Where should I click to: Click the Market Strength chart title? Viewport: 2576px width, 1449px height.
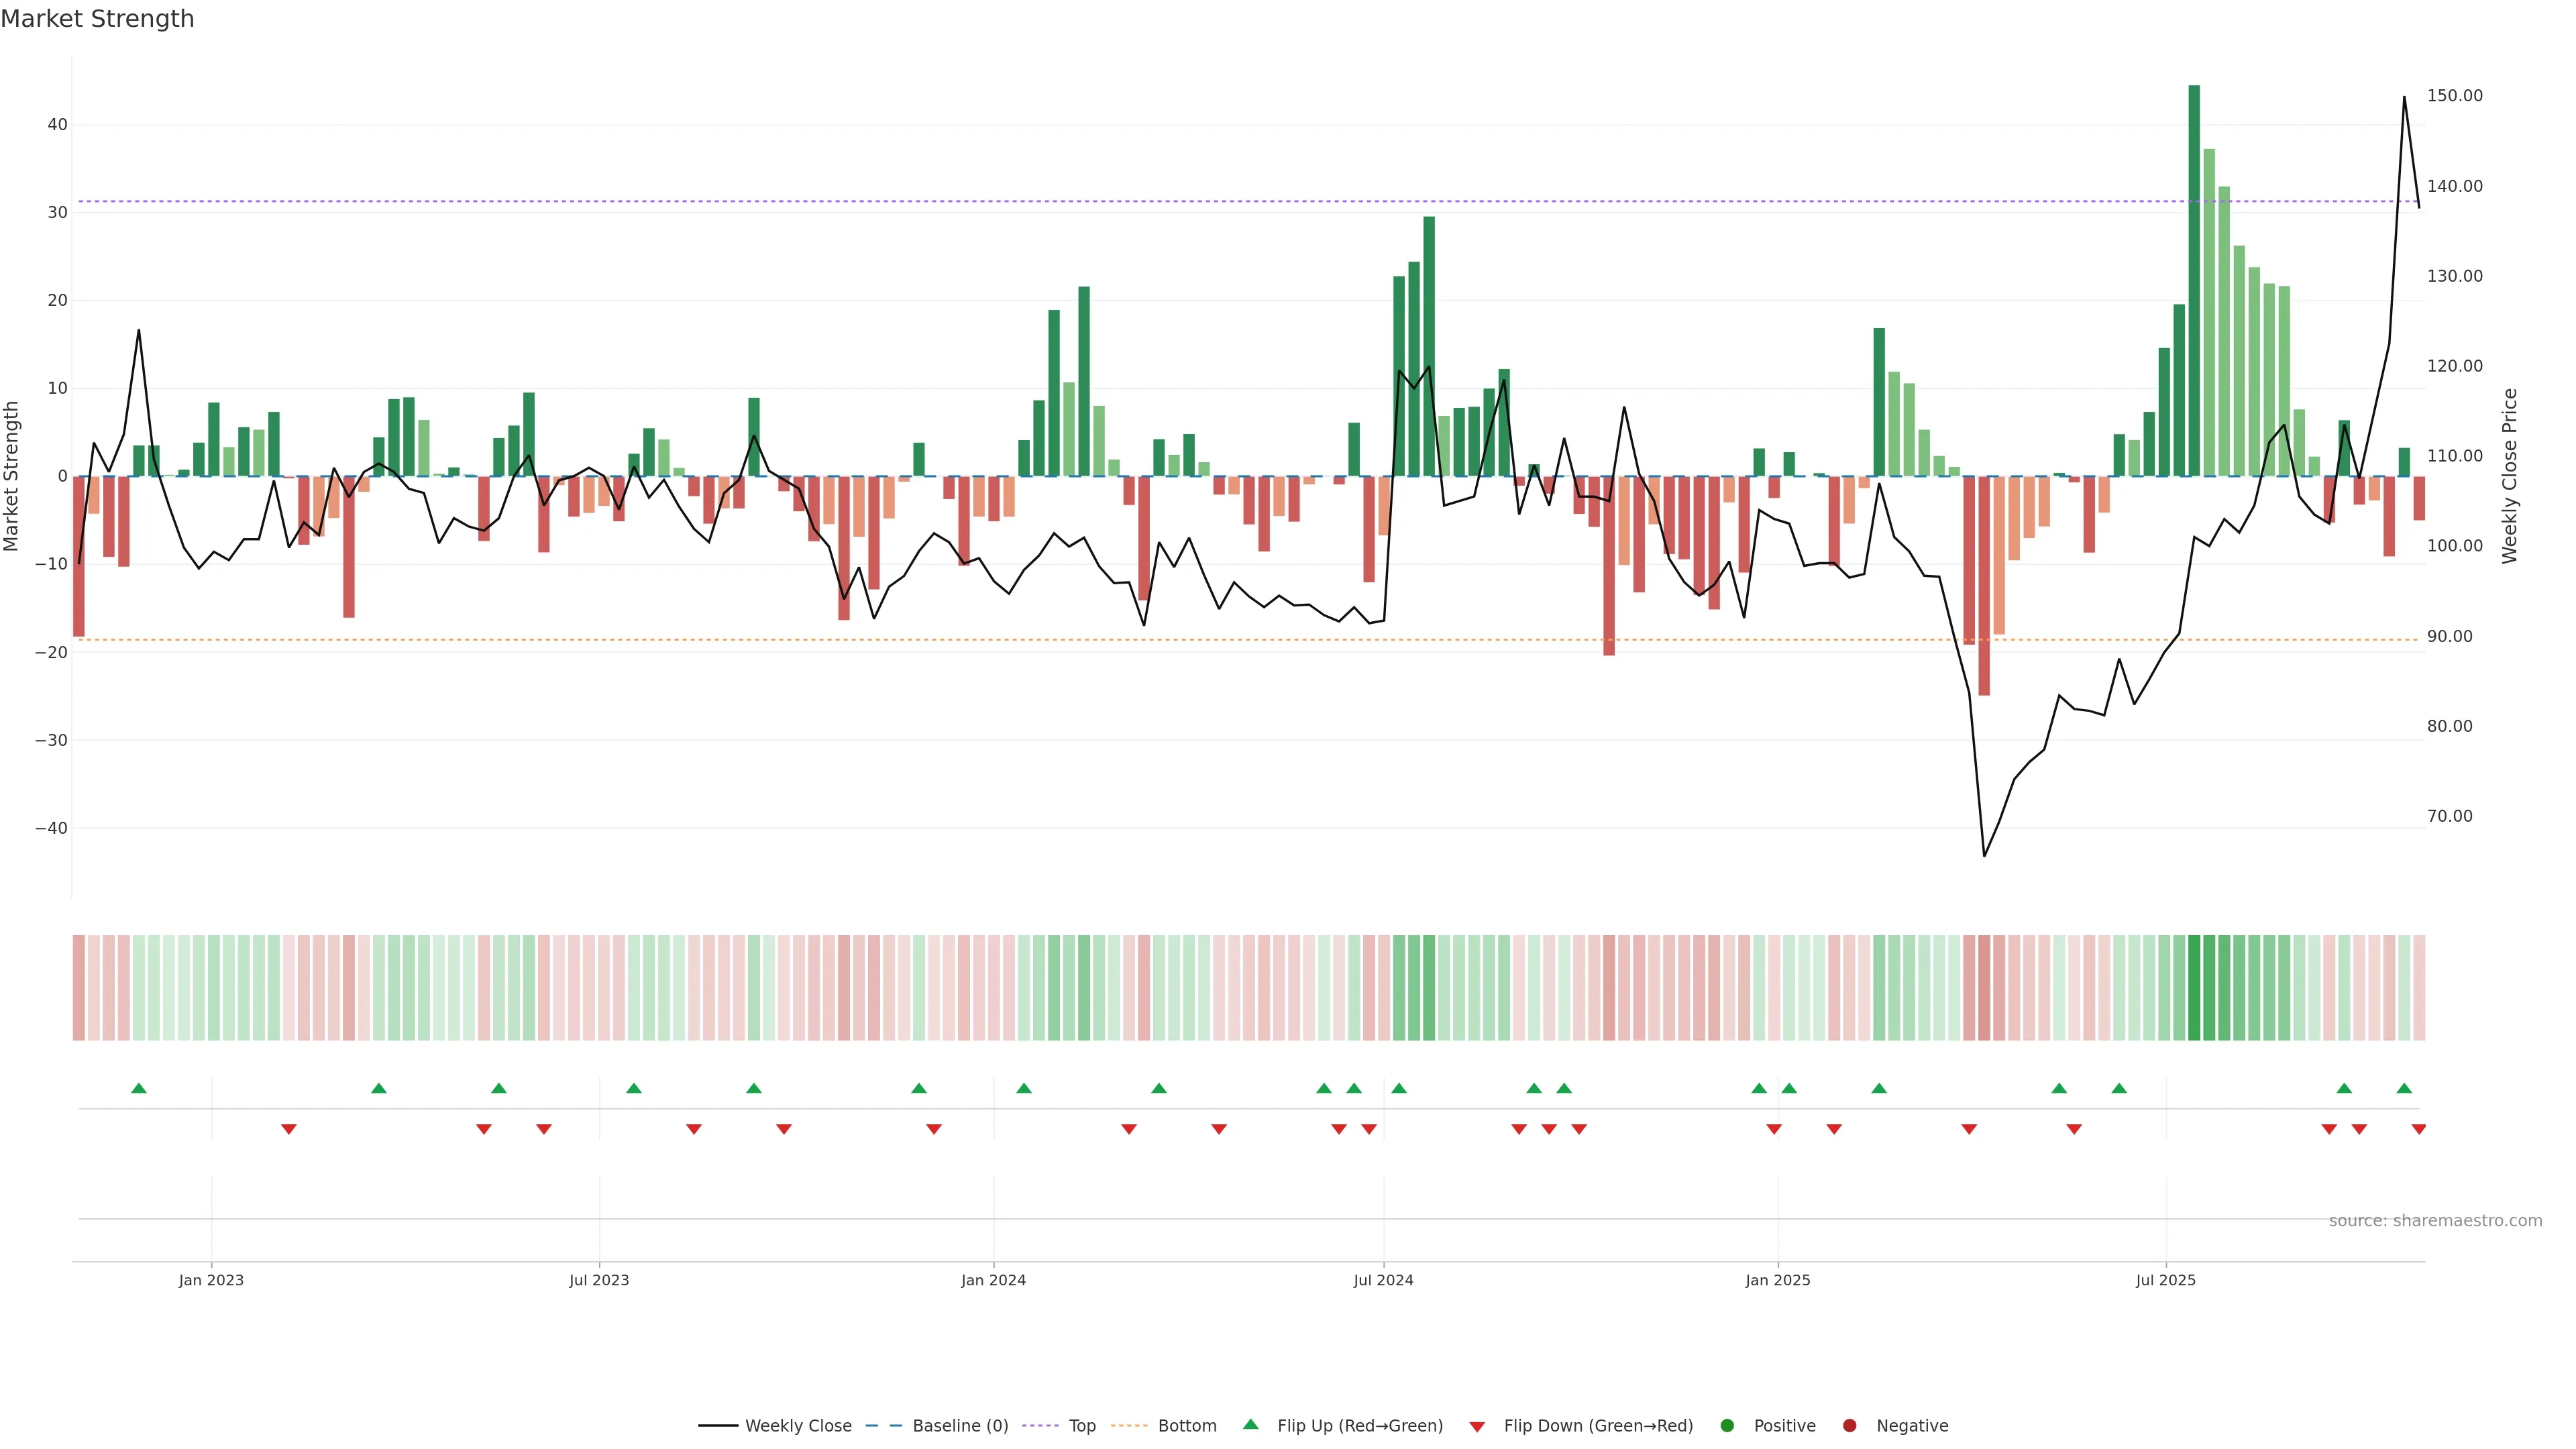[97, 19]
